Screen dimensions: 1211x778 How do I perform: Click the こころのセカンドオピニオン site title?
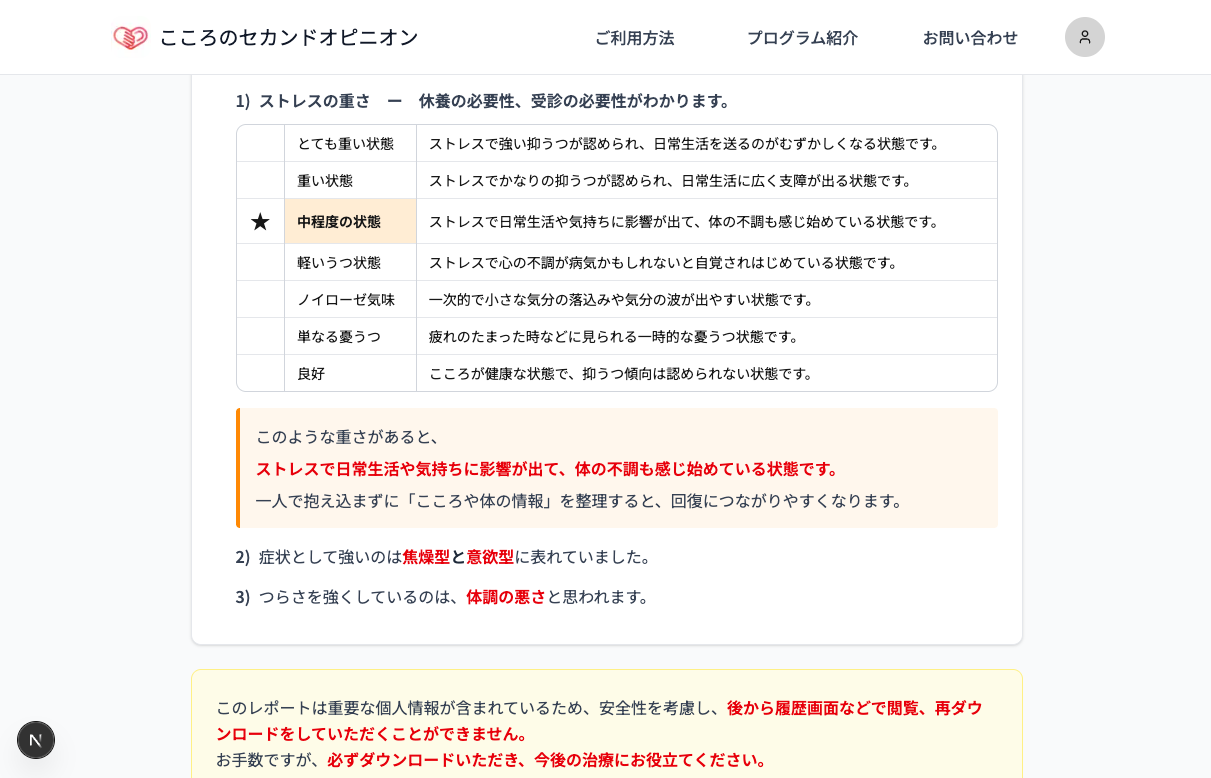point(288,38)
